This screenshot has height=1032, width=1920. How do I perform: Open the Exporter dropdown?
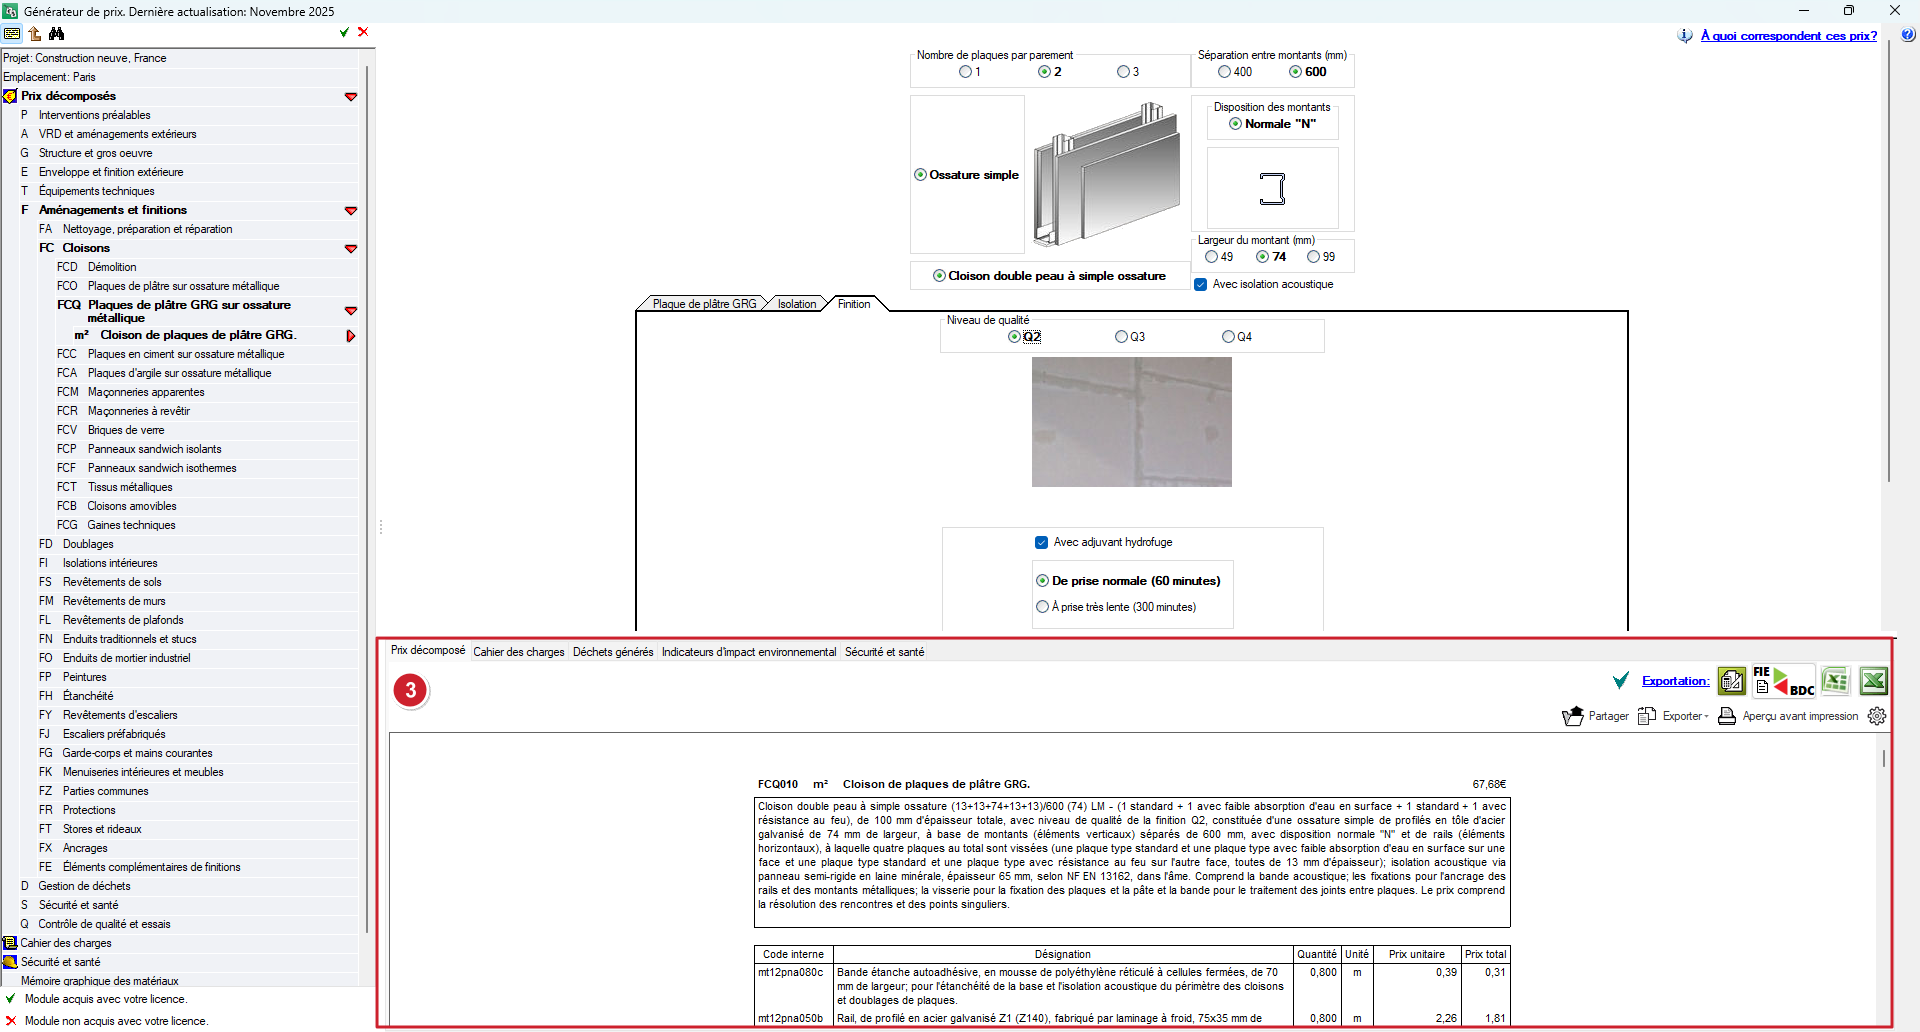coord(1685,716)
